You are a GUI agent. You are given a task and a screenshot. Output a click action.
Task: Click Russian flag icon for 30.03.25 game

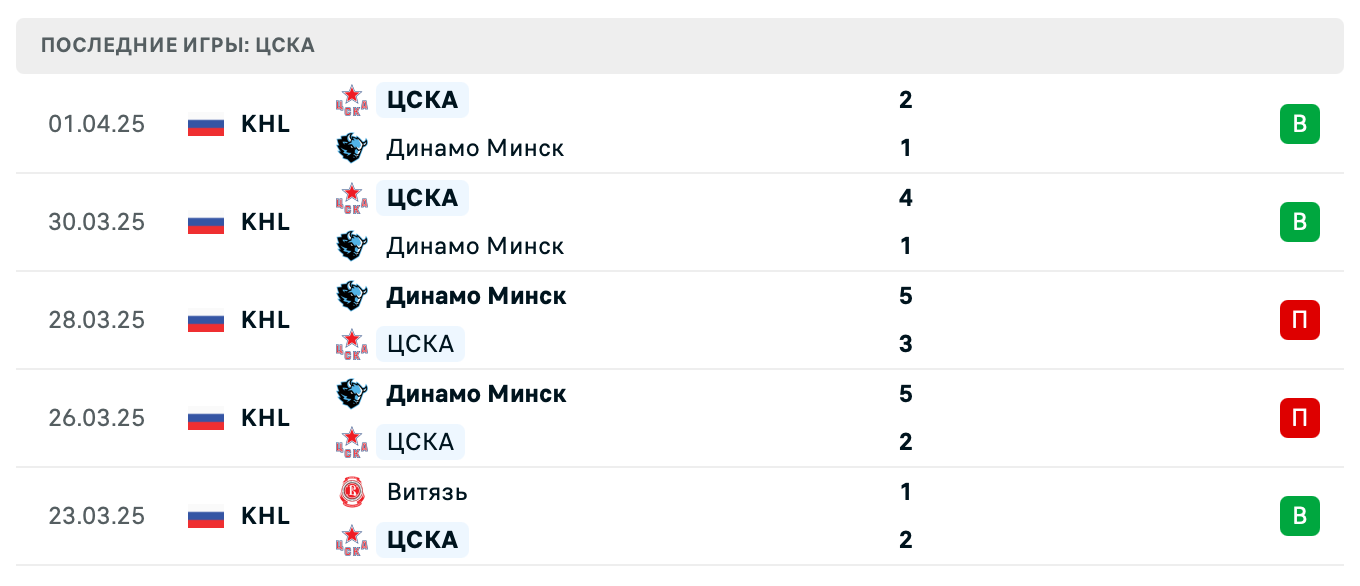[206, 222]
